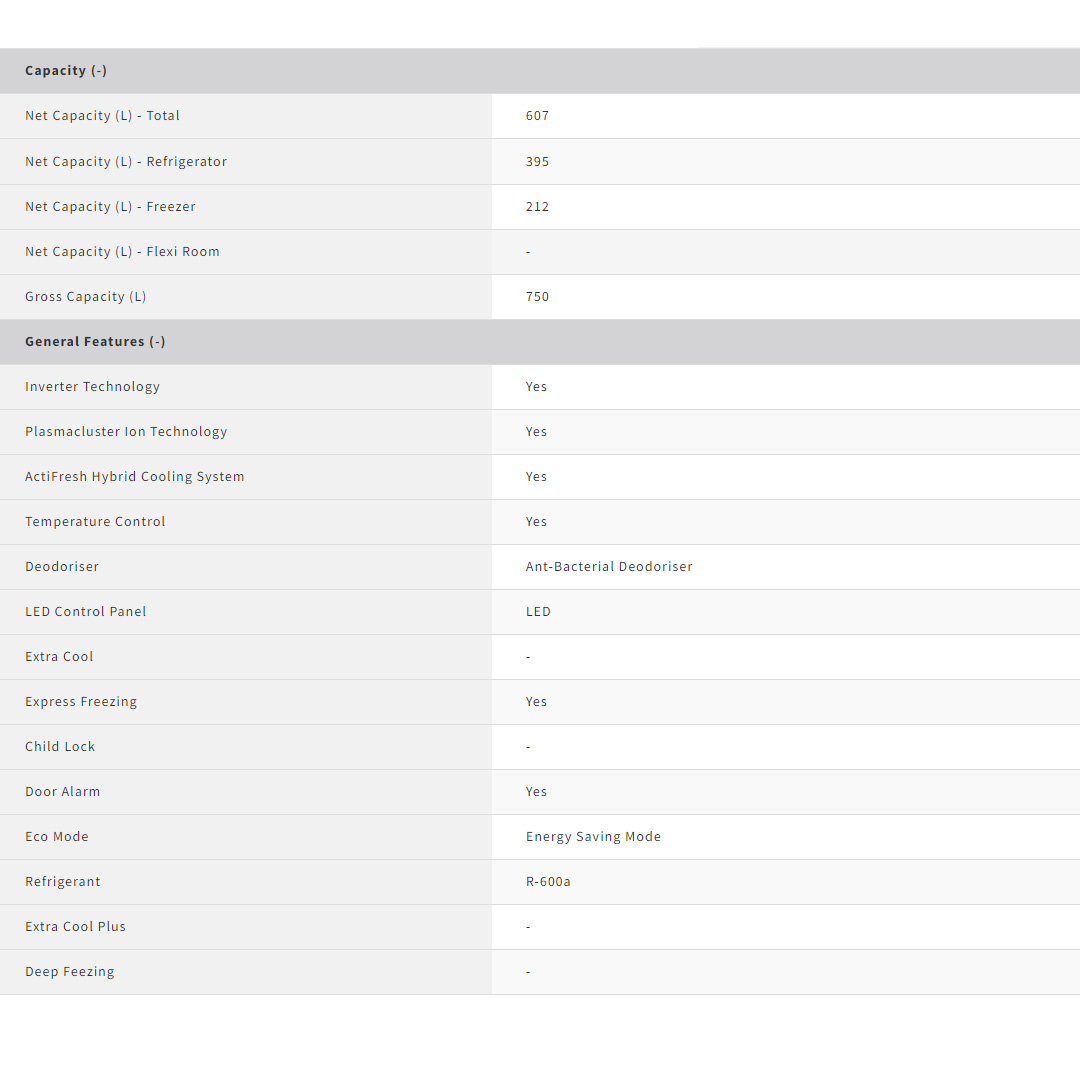This screenshot has width=1080, height=1080.
Task: Click the Express Freezing row label
Action: coord(81,702)
